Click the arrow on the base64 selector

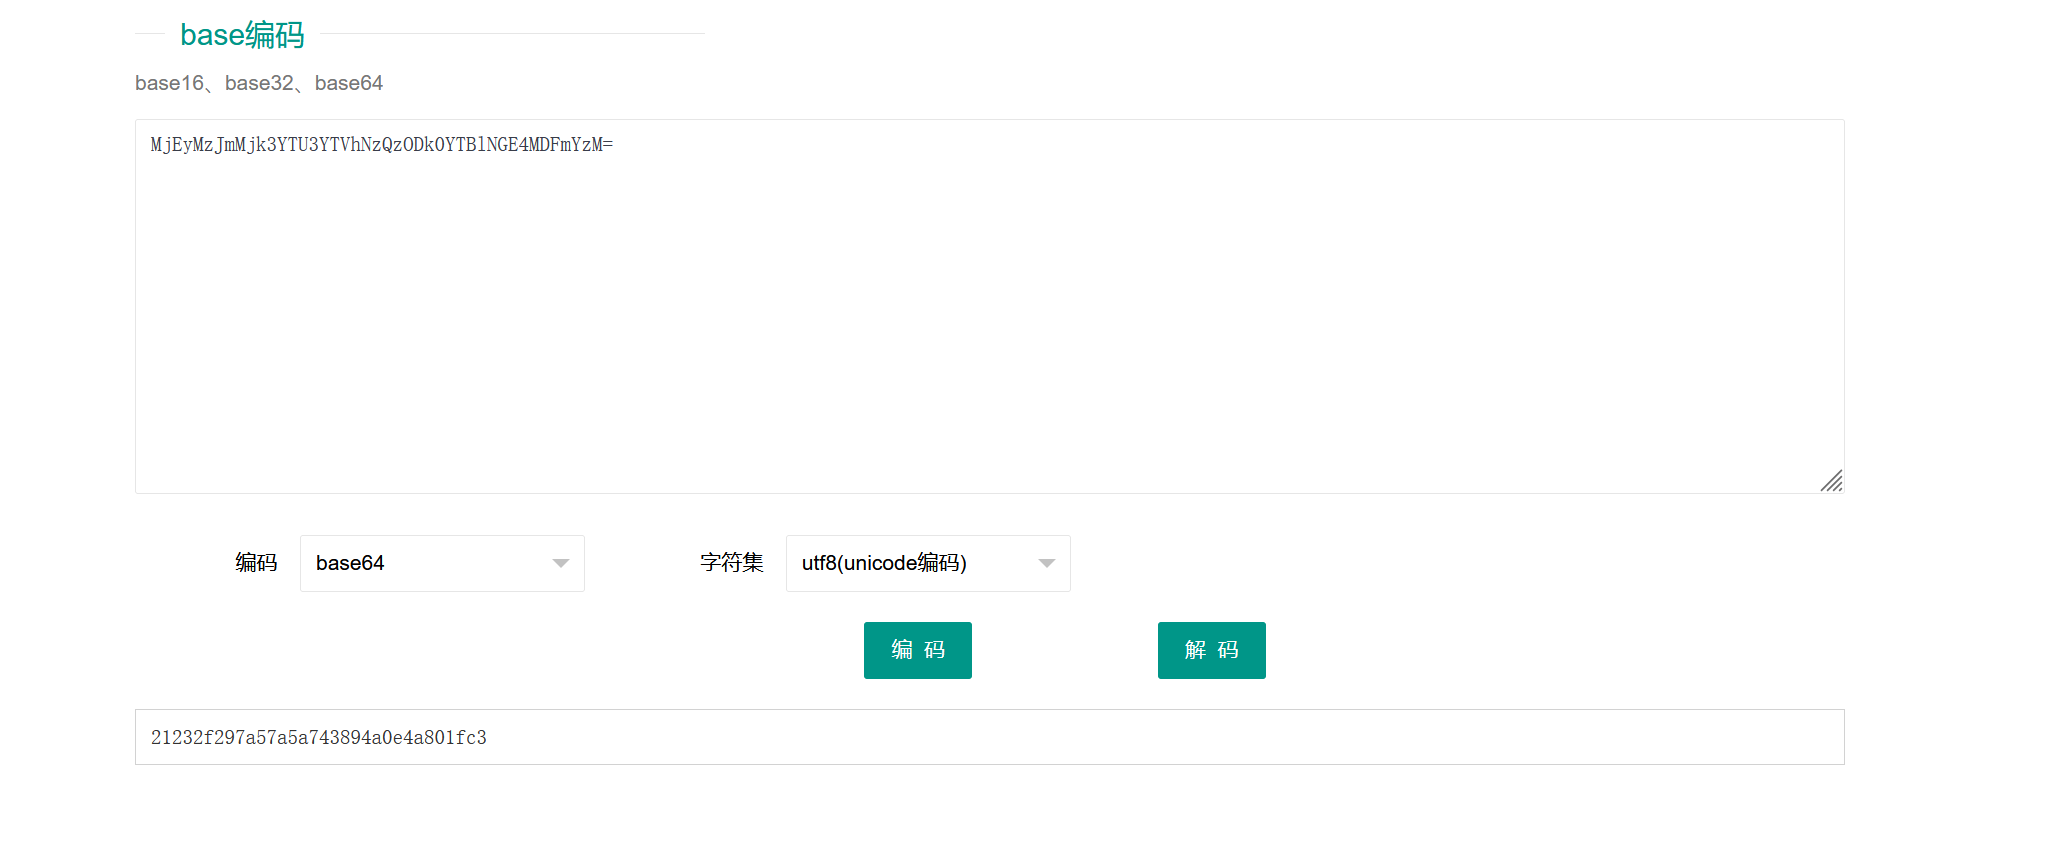[561, 563]
